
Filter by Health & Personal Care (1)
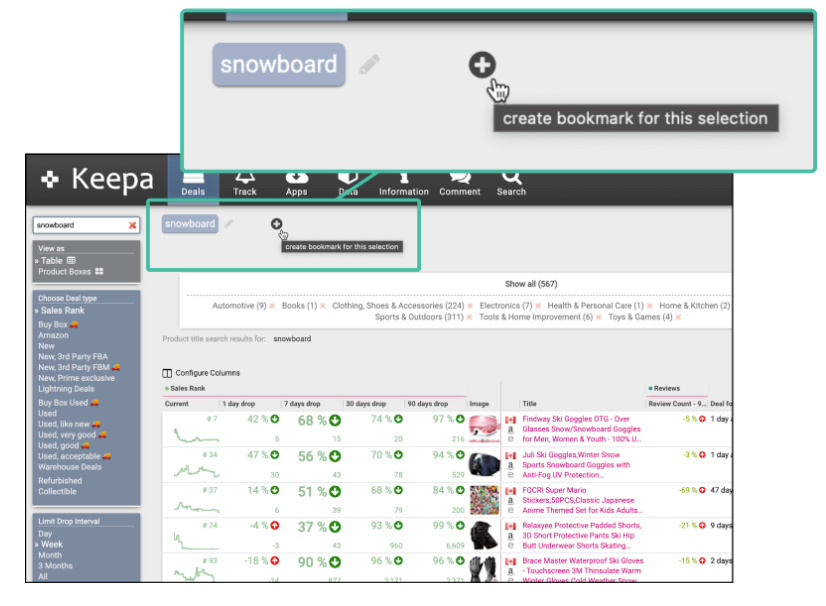(x=595, y=306)
